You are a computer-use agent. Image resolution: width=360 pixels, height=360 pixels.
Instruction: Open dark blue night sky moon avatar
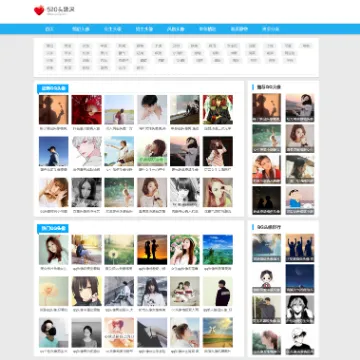click(300, 279)
